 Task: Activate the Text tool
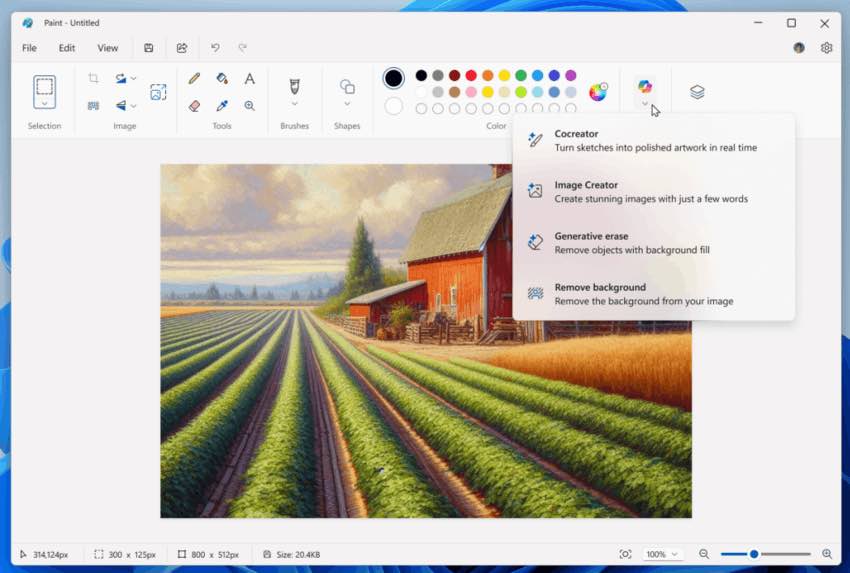(x=249, y=78)
